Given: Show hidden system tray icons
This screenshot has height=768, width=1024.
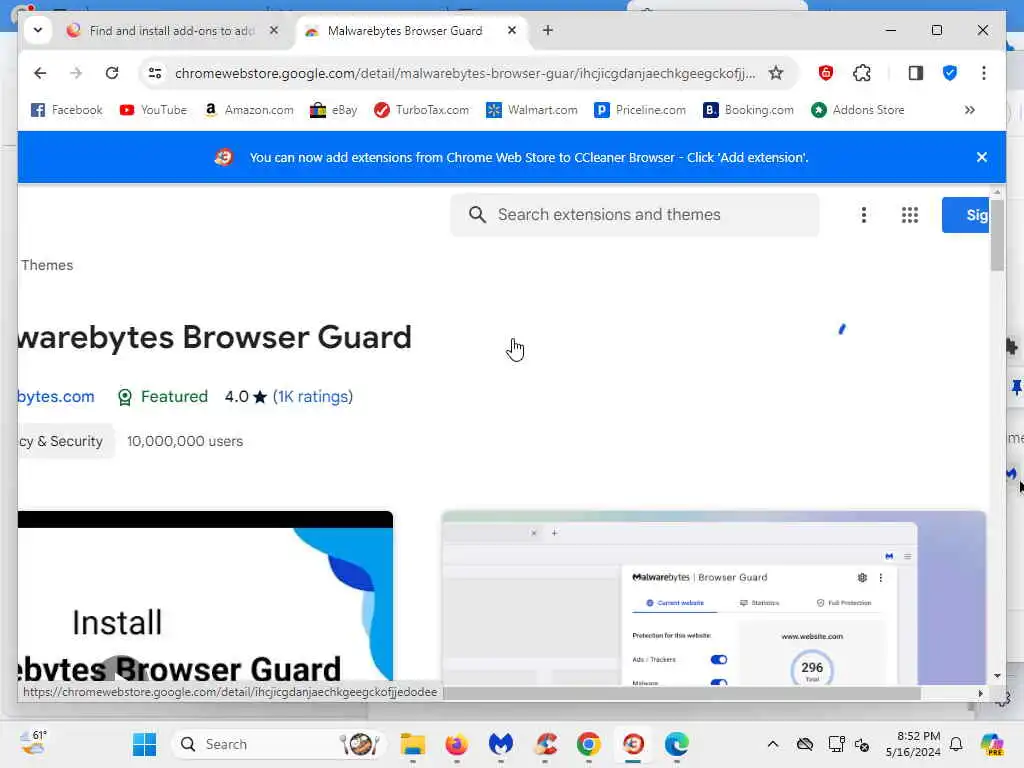Looking at the screenshot, I should (773, 744).
